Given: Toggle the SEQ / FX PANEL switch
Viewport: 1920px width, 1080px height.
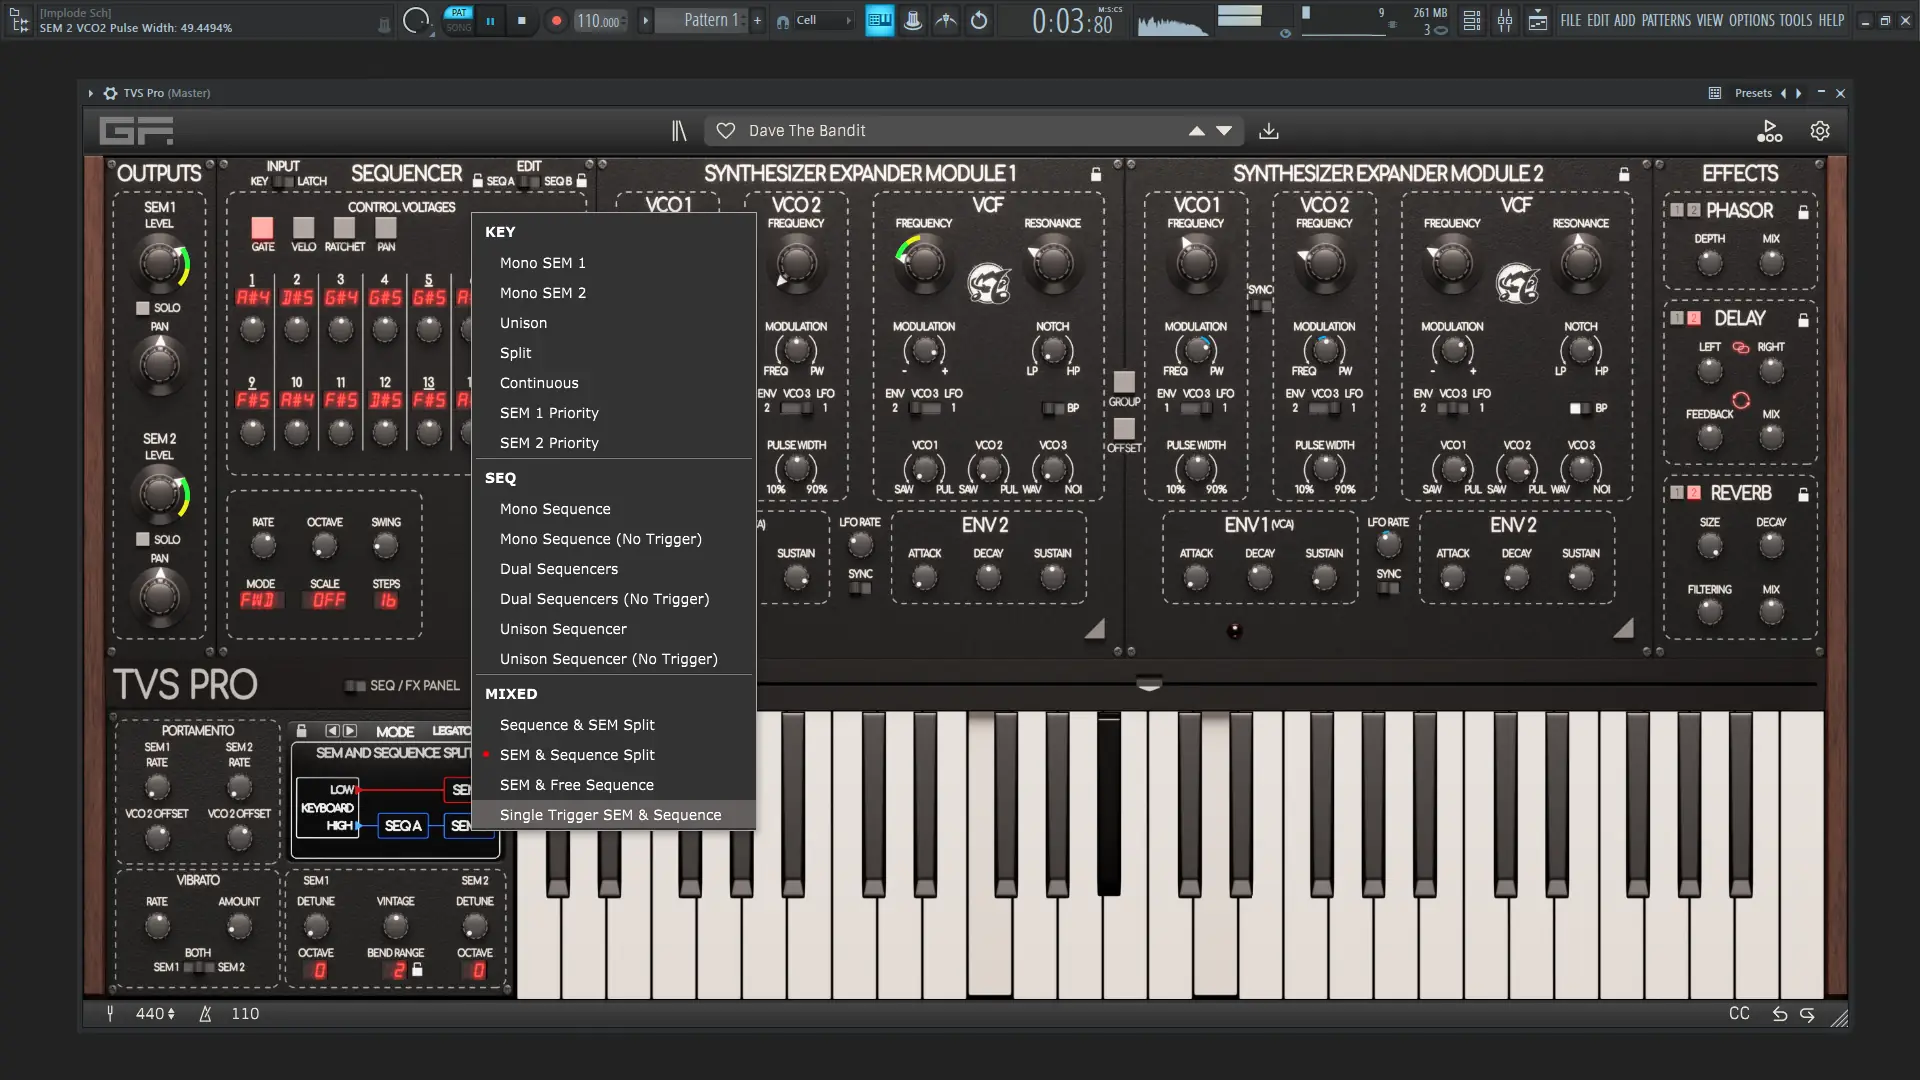Looking at the screenshot, I should [355, 686].
